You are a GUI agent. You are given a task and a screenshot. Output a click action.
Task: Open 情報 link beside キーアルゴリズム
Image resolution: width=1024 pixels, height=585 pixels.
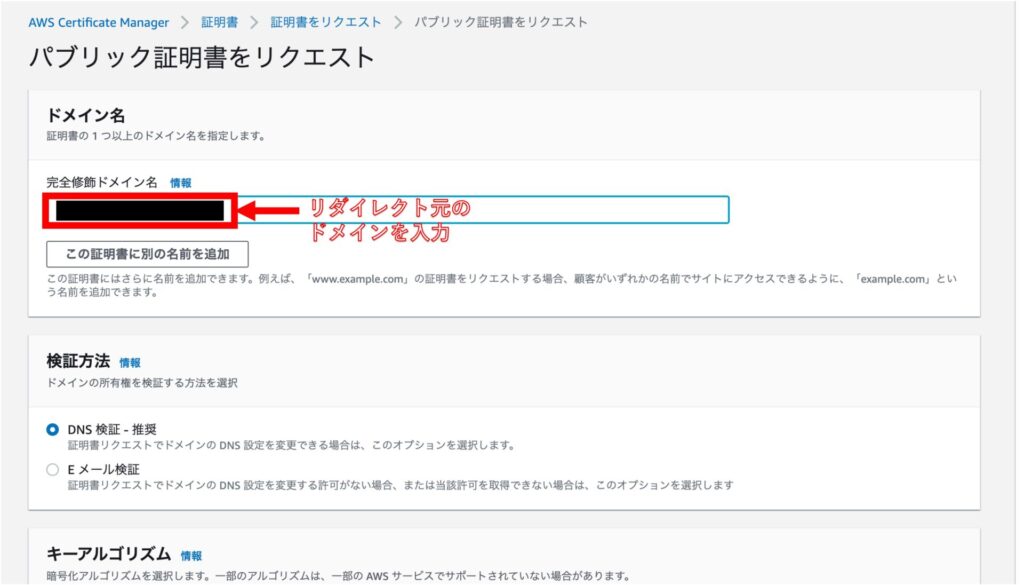pos(191,556)
